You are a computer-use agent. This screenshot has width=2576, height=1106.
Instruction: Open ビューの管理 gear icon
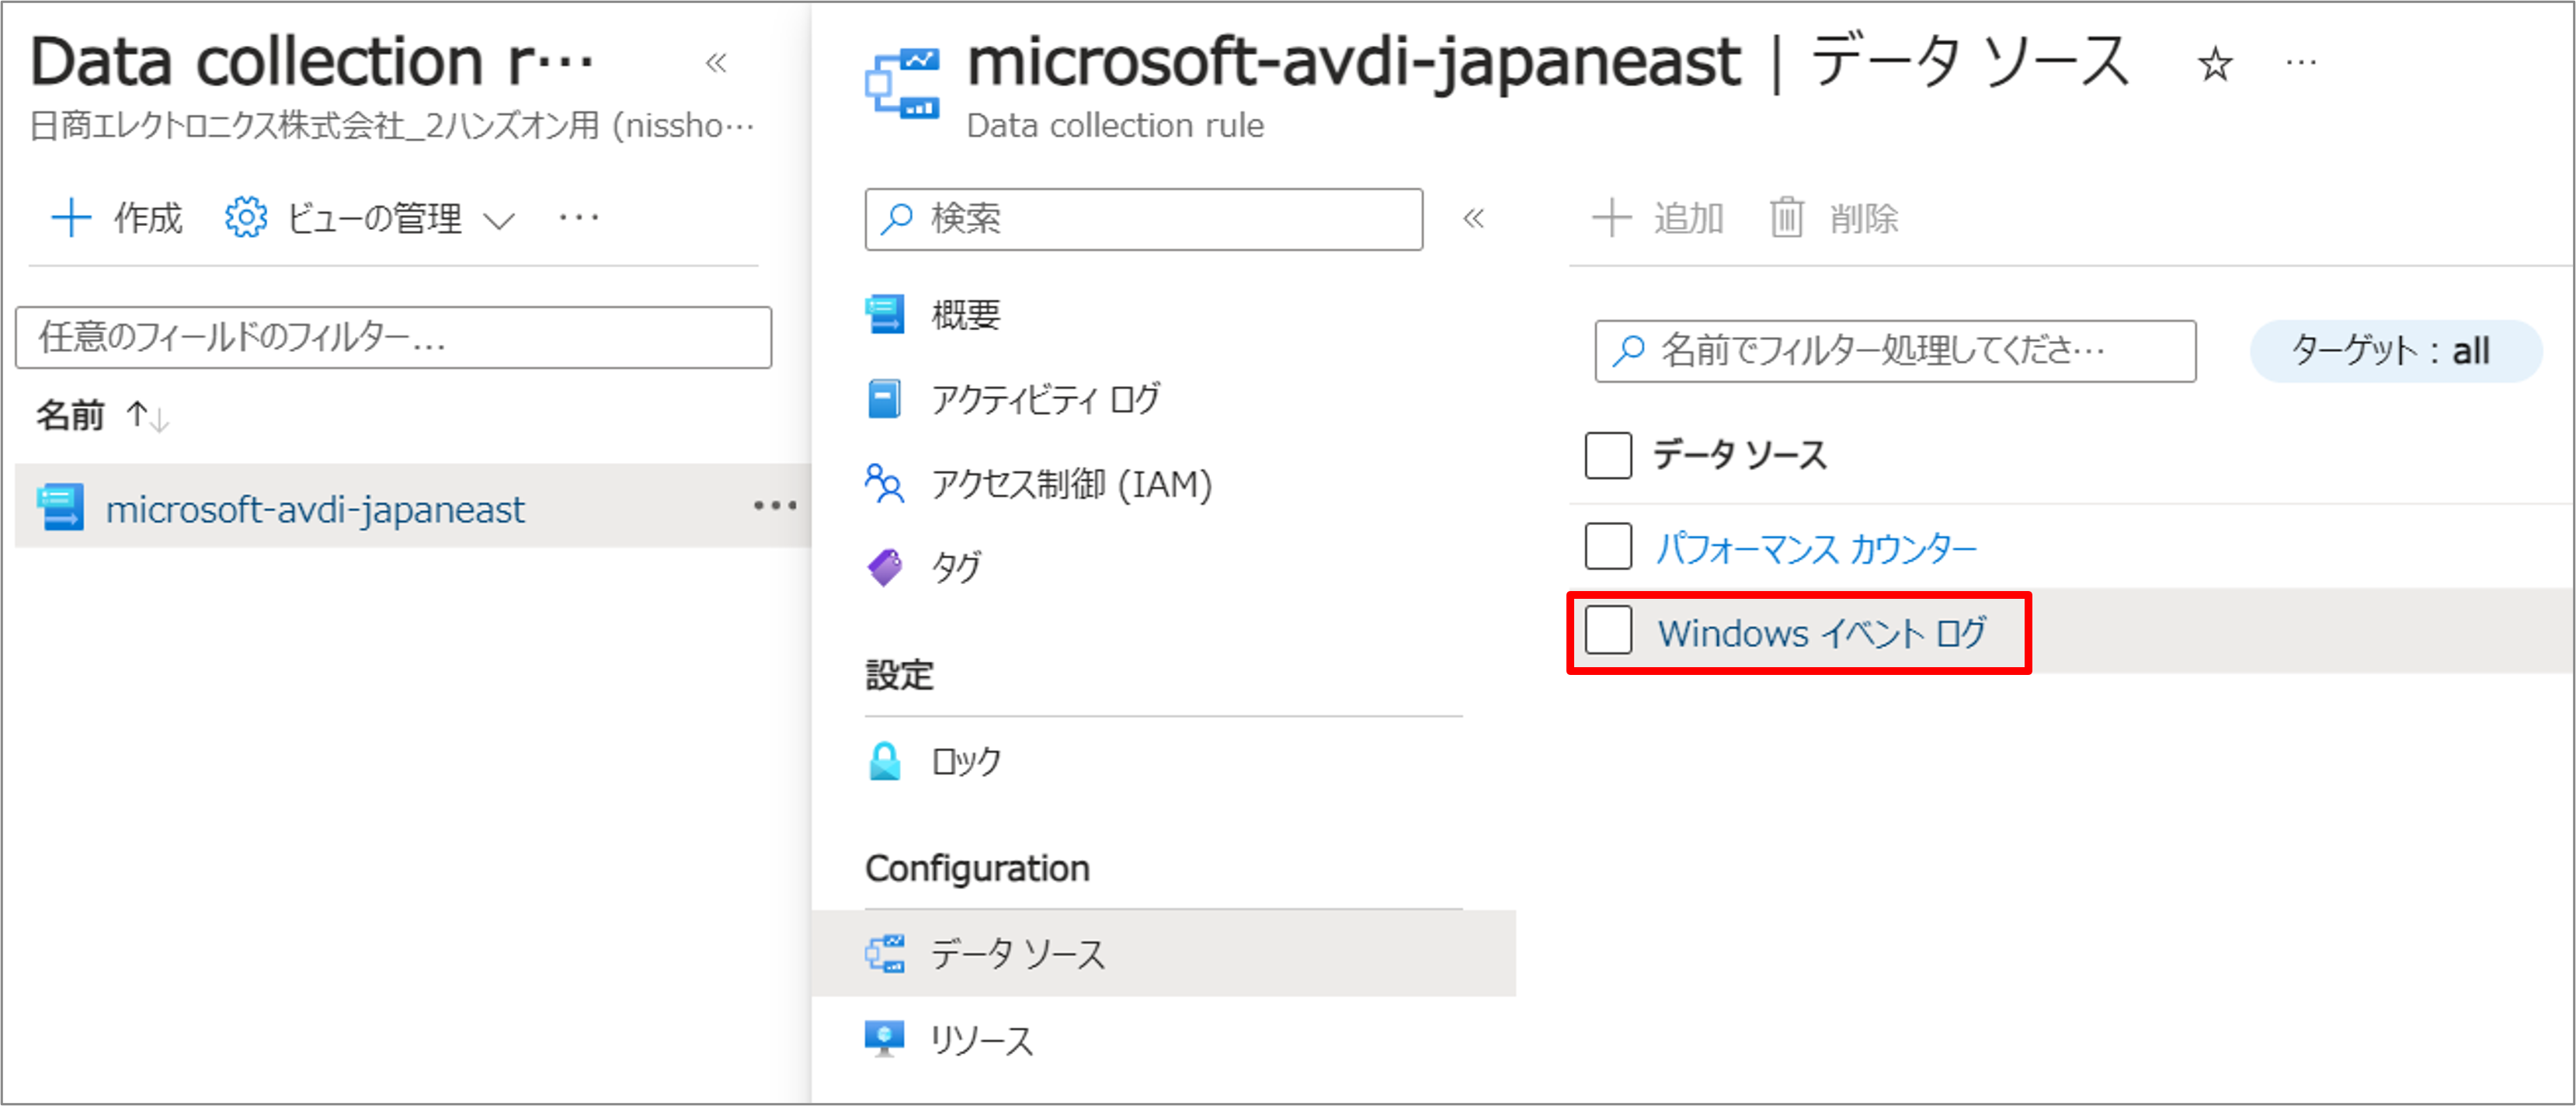coord(246,218)
